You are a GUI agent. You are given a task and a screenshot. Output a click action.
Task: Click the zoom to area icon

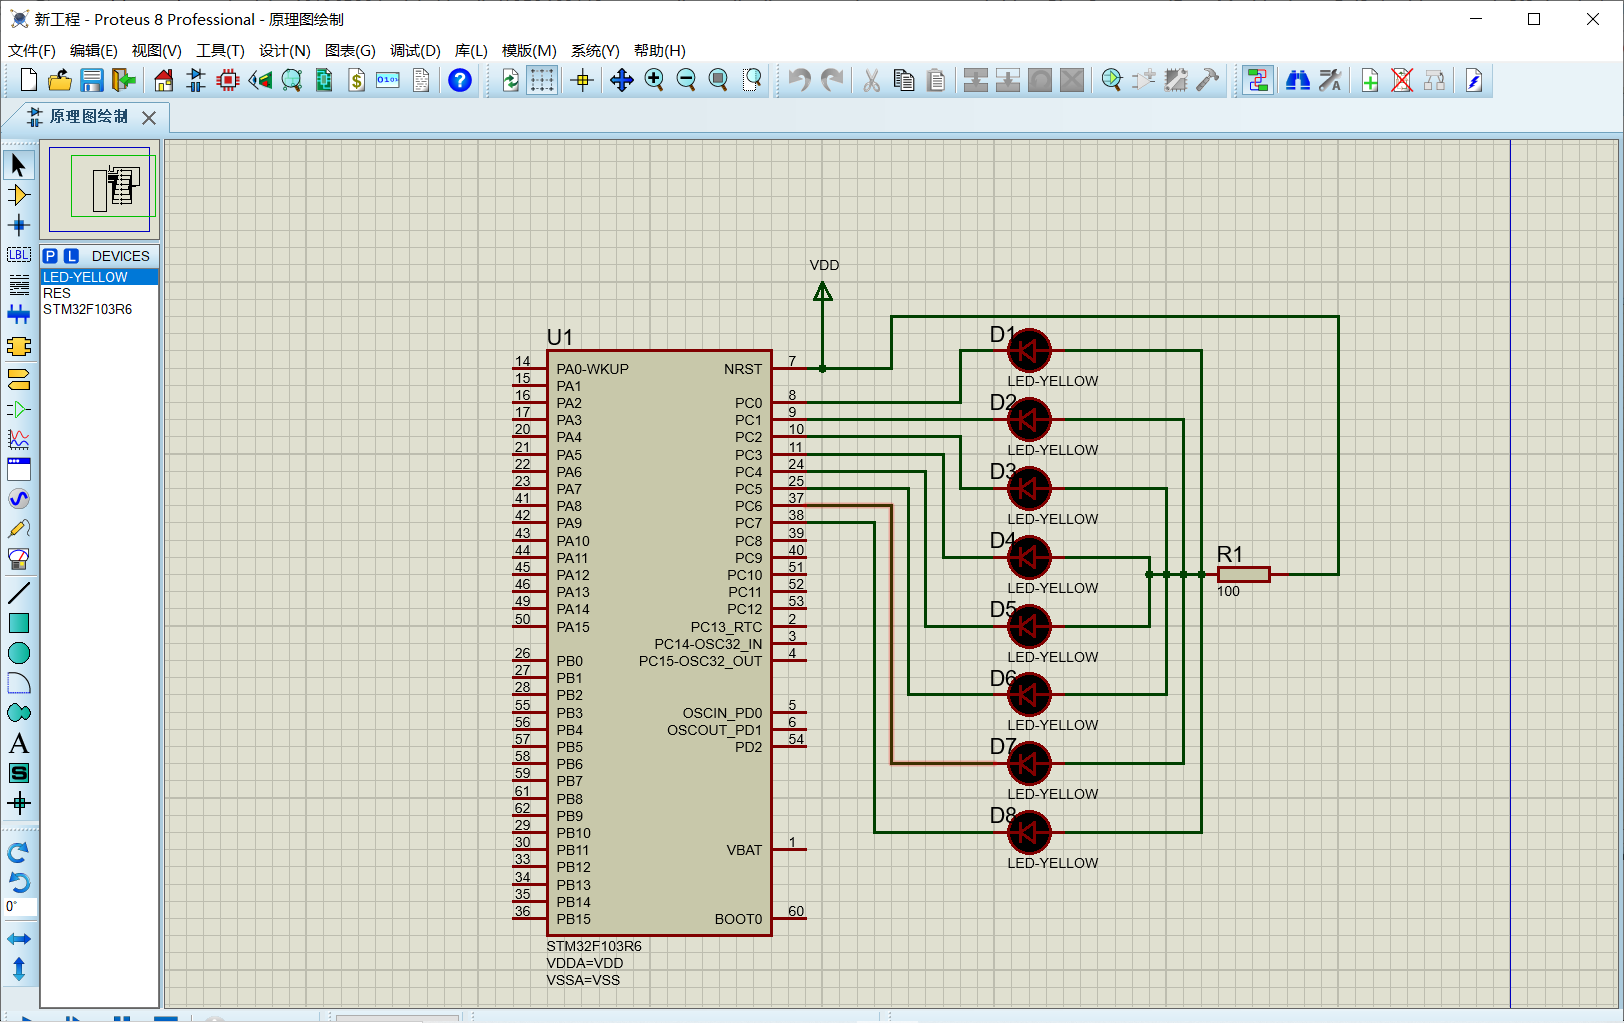(x=752, y=80)
